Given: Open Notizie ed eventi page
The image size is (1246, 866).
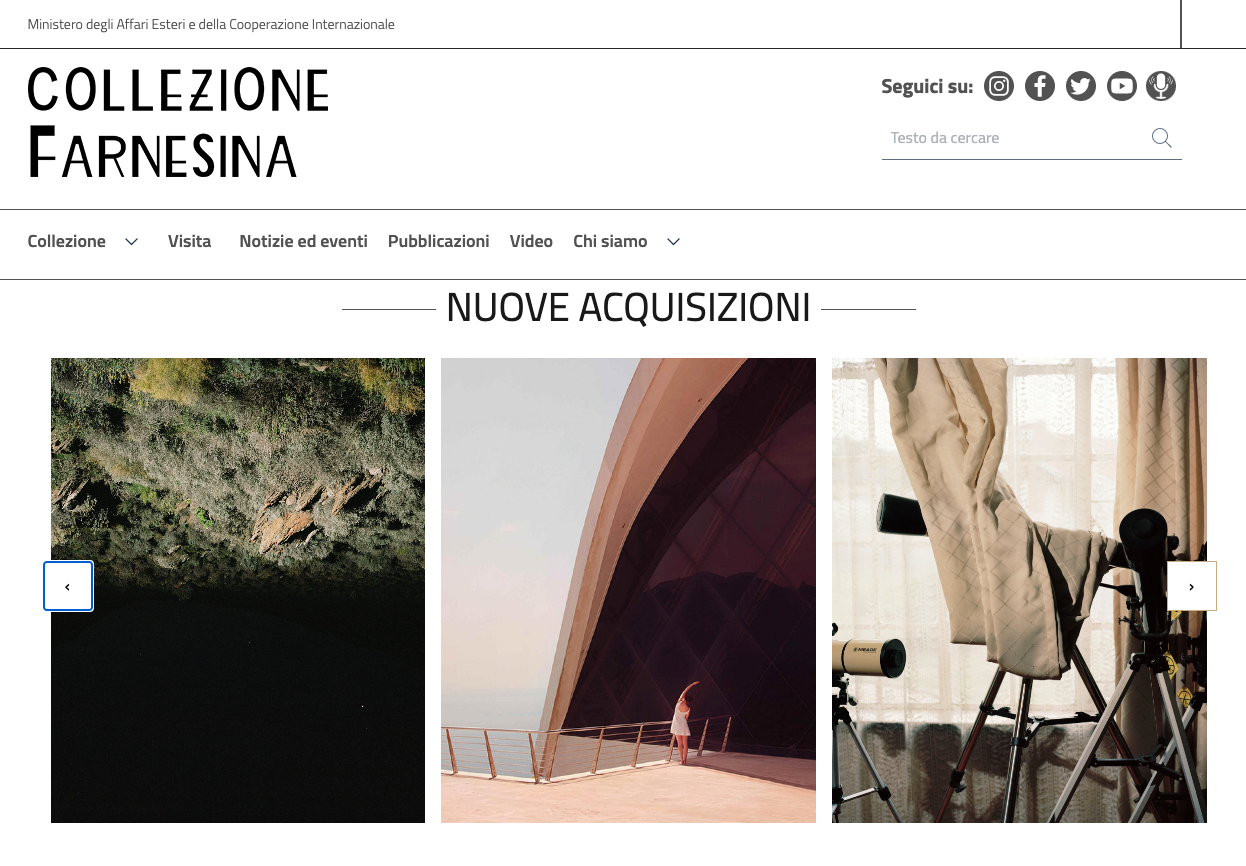Looking at the screenshot, I should (x=303, y=241).
